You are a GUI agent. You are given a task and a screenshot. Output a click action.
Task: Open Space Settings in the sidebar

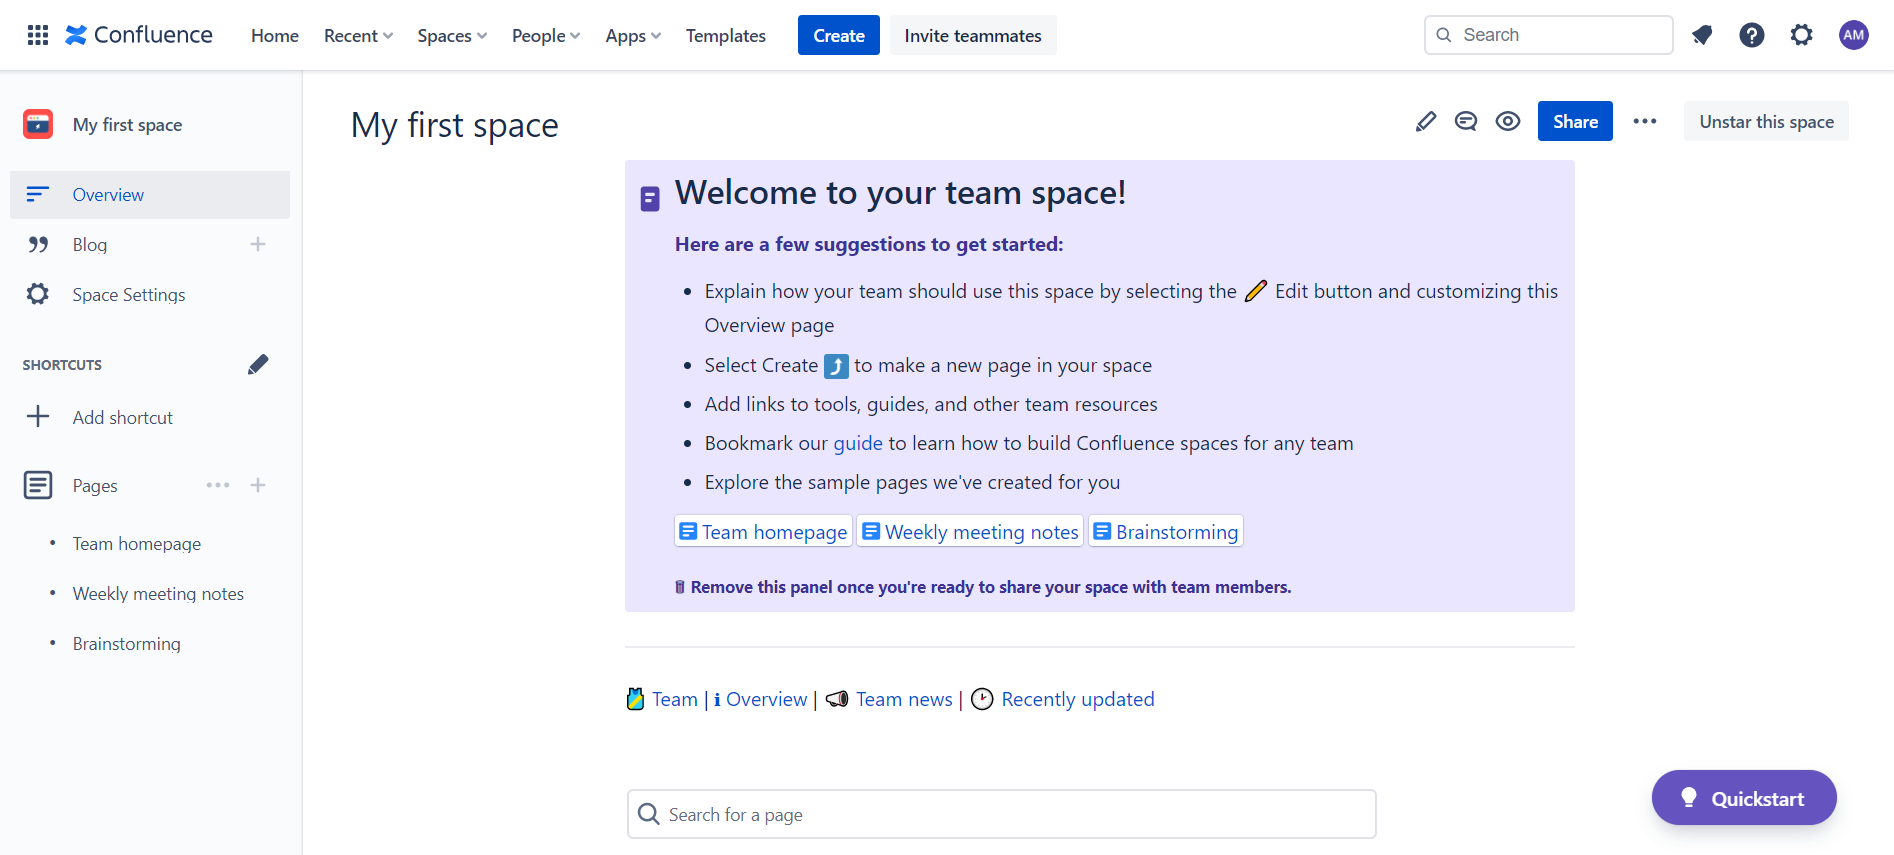pyautogui.click(x=129, y=294)
